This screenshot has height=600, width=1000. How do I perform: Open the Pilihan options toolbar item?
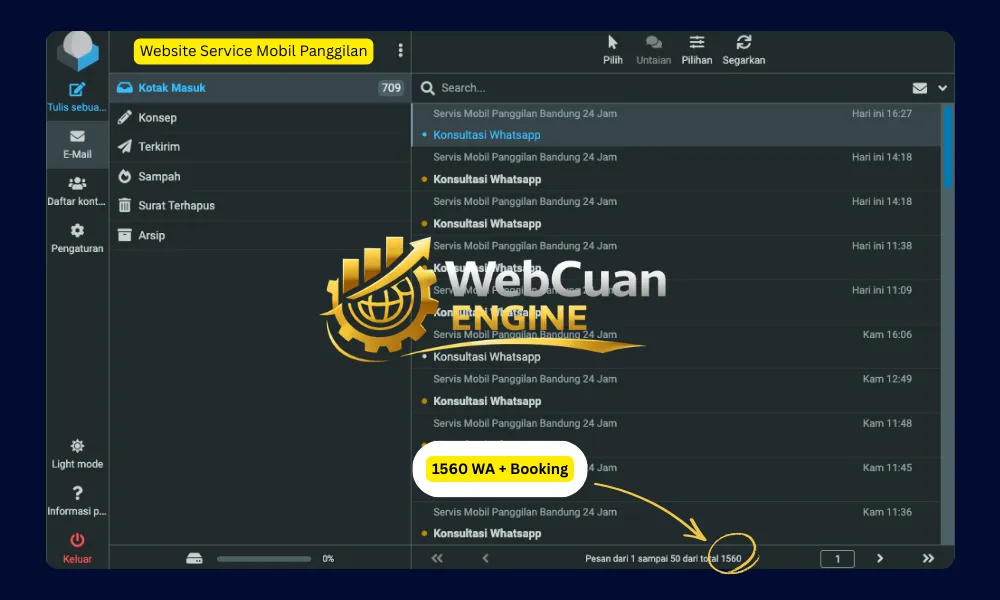tap(697, 43)
